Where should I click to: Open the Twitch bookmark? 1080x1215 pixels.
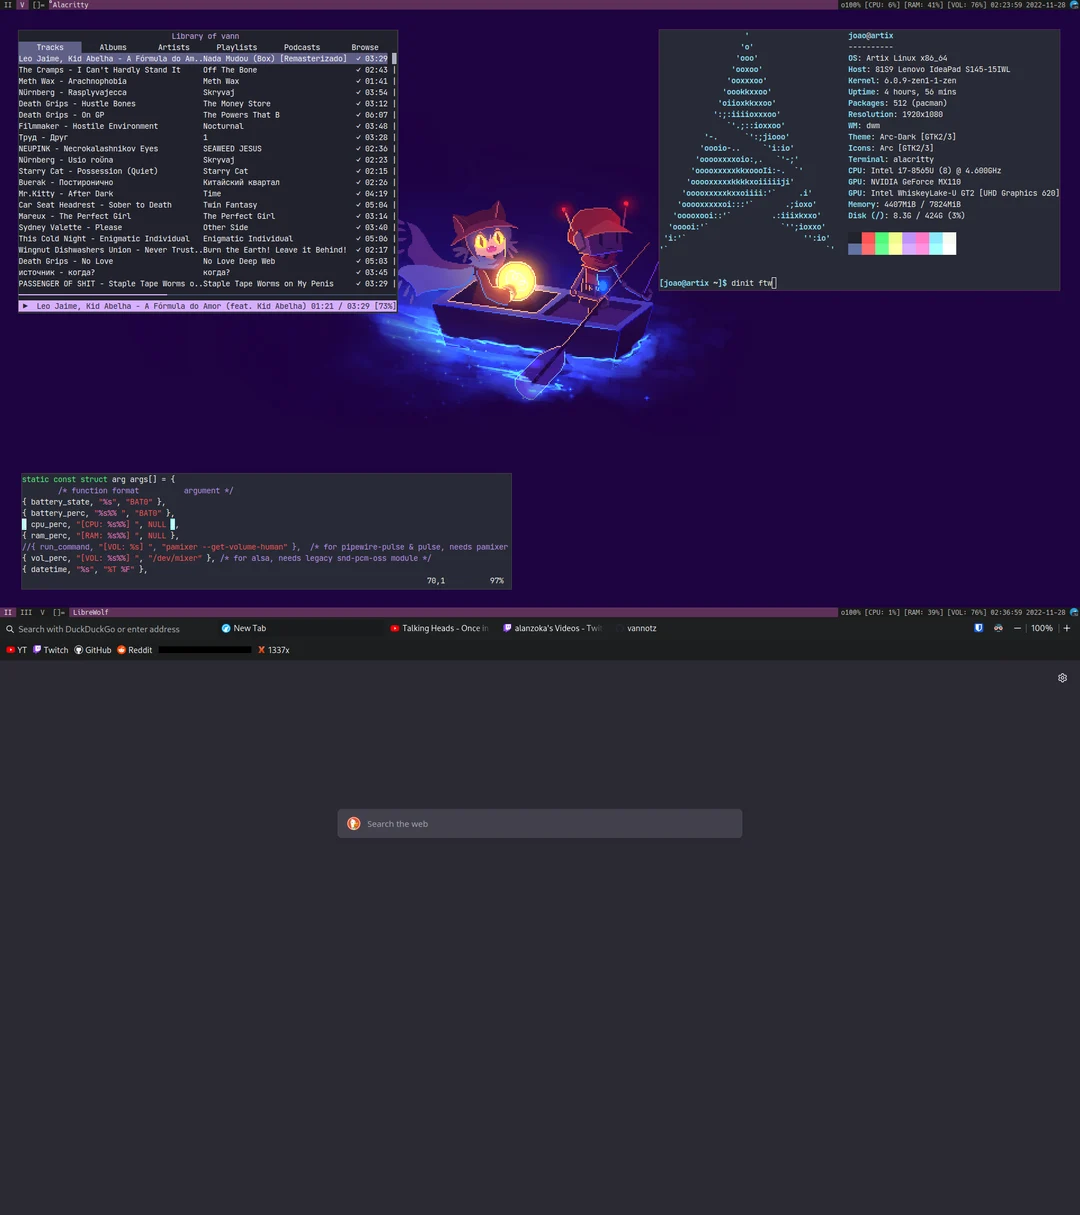[x=51, y=650]
